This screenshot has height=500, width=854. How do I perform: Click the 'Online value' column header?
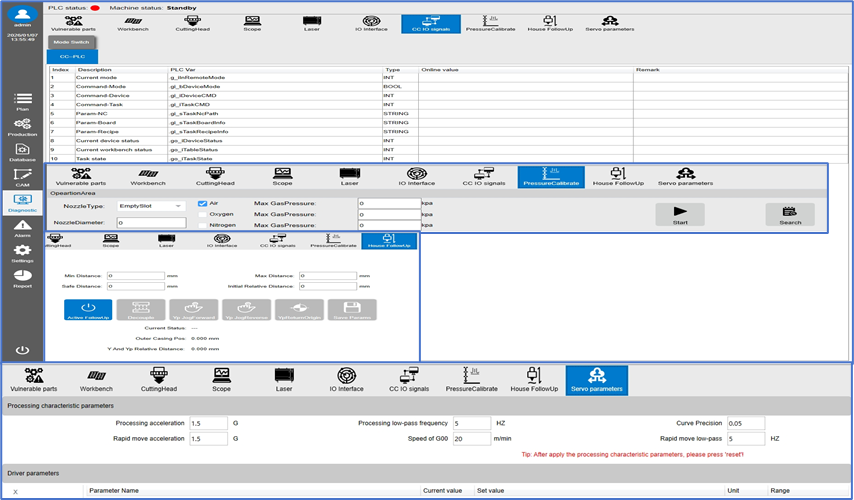(x=526, y=70)
